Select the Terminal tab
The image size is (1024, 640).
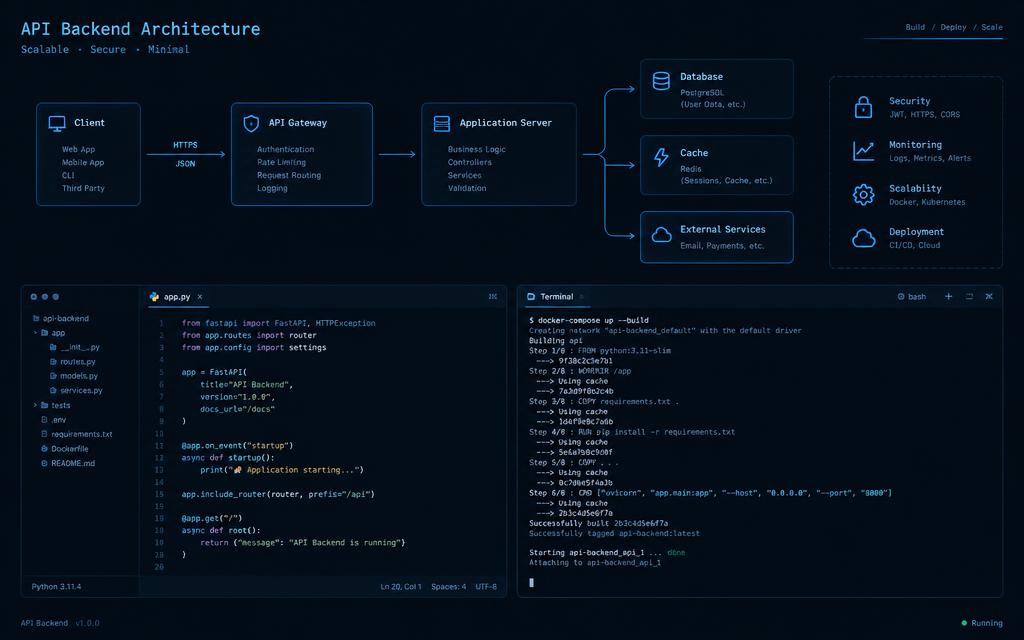point(556,296)
